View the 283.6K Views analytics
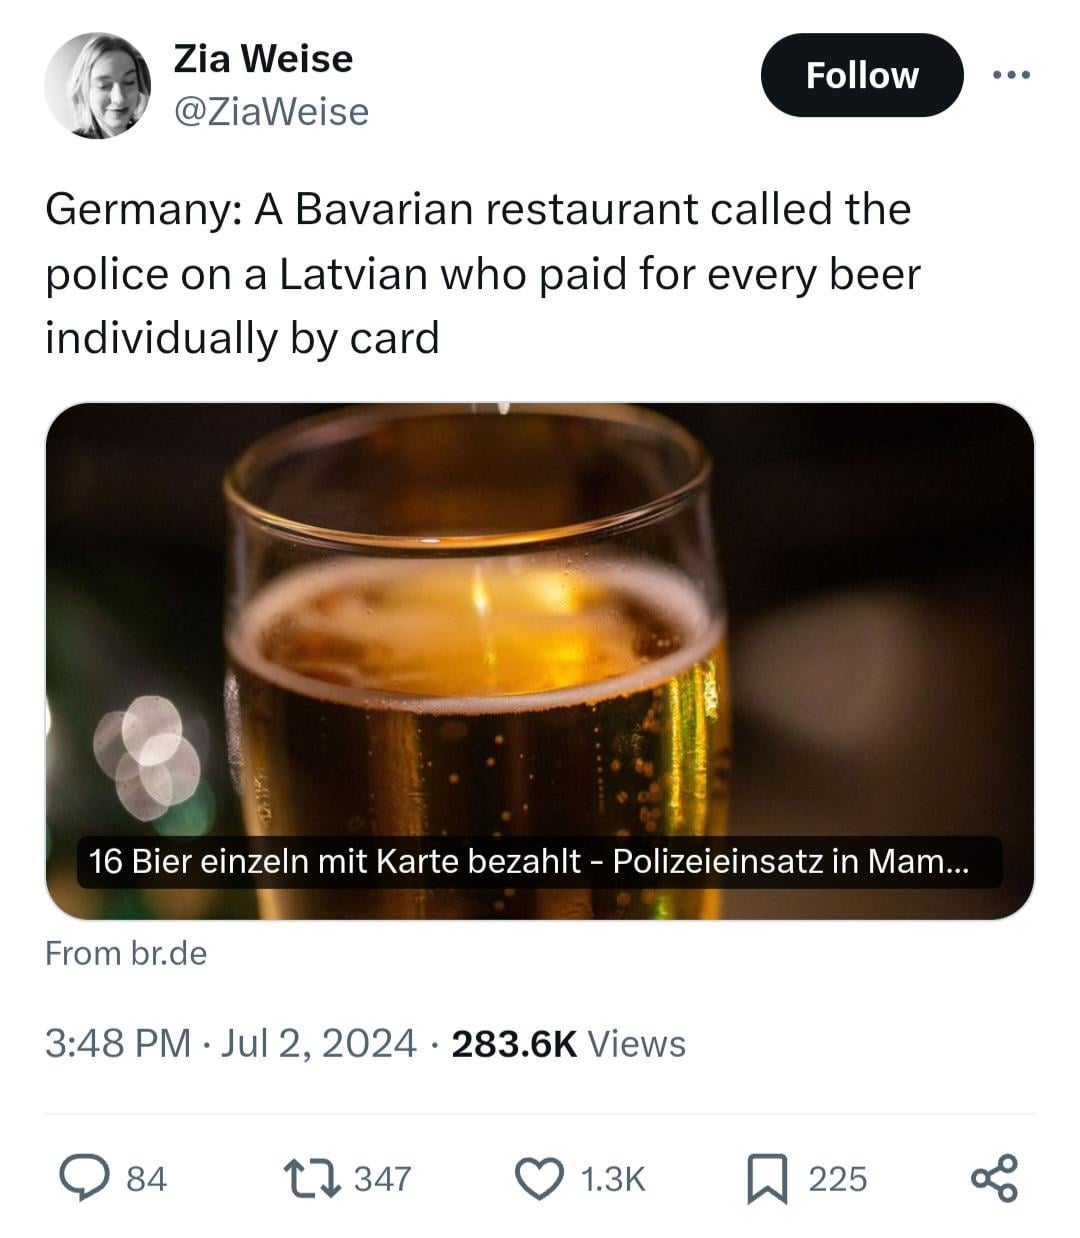1080x1238 pixels. coord(569,1043)
